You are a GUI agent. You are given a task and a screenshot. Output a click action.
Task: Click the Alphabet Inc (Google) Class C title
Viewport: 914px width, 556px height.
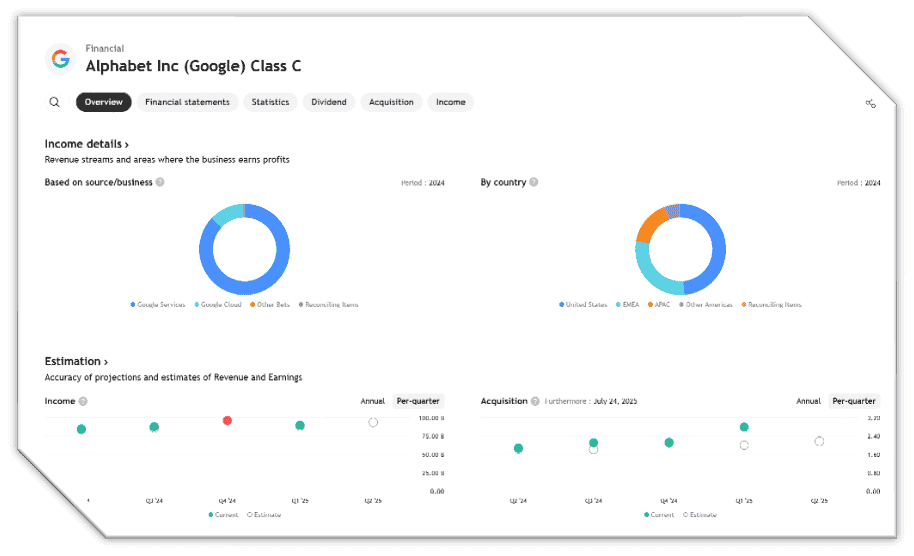click(194, 66)
